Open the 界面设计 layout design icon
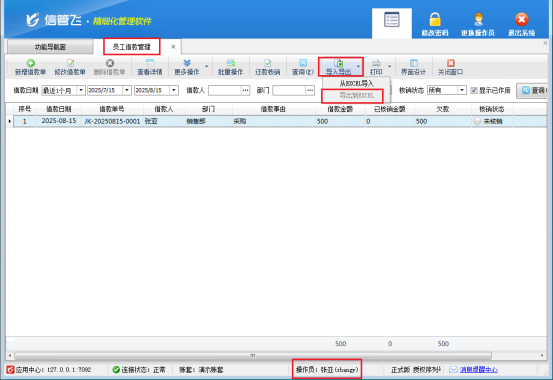The height and width of the screenshot is (380, 553). click(413, 63)
